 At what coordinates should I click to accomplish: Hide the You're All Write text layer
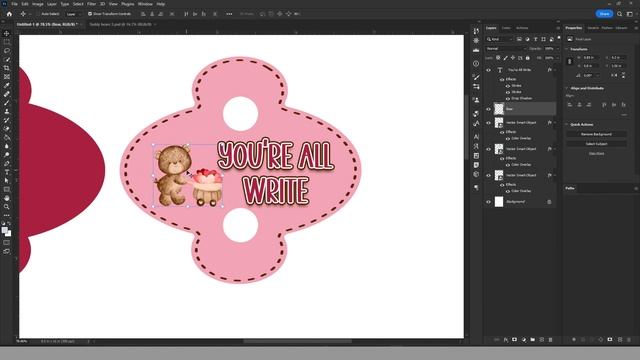489,70
